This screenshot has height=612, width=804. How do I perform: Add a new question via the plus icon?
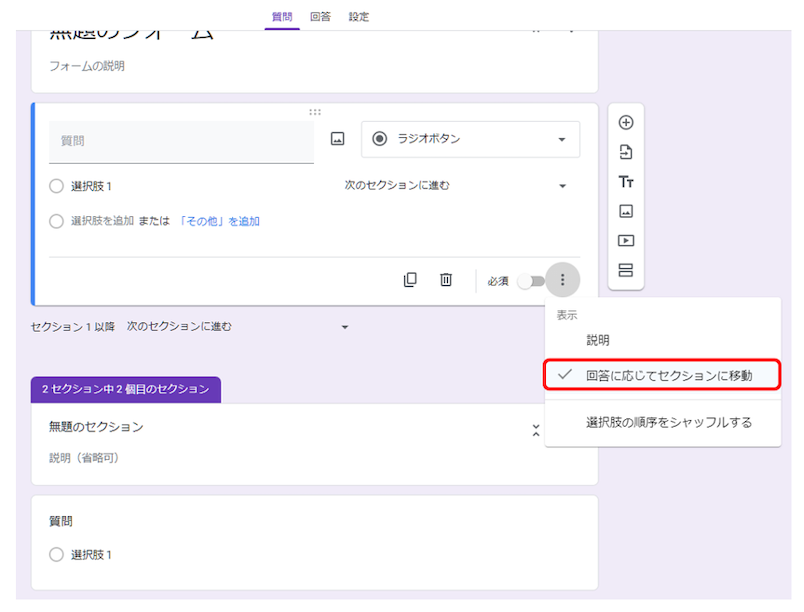[625, 121]
